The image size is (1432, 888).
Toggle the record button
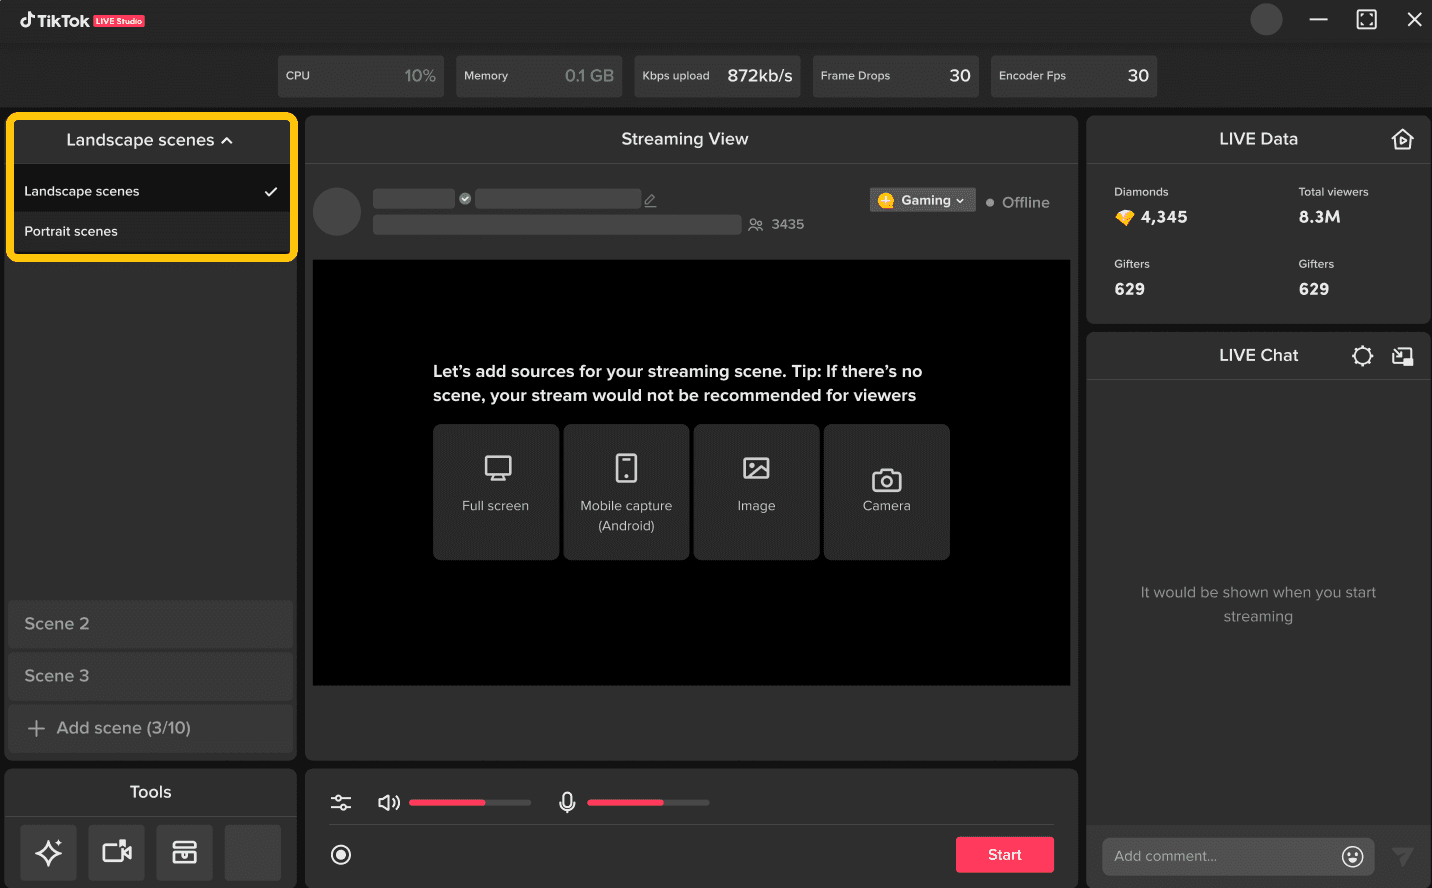tap(341, 854)
